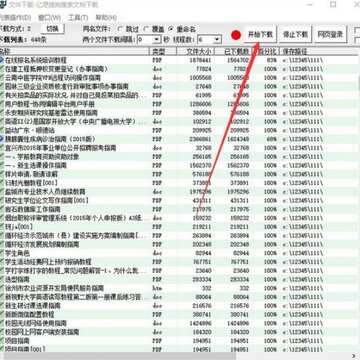Viewport: 360px width, 360px height.
Task: Sort list by the 保存路径 column header
Action: (317, 51)
